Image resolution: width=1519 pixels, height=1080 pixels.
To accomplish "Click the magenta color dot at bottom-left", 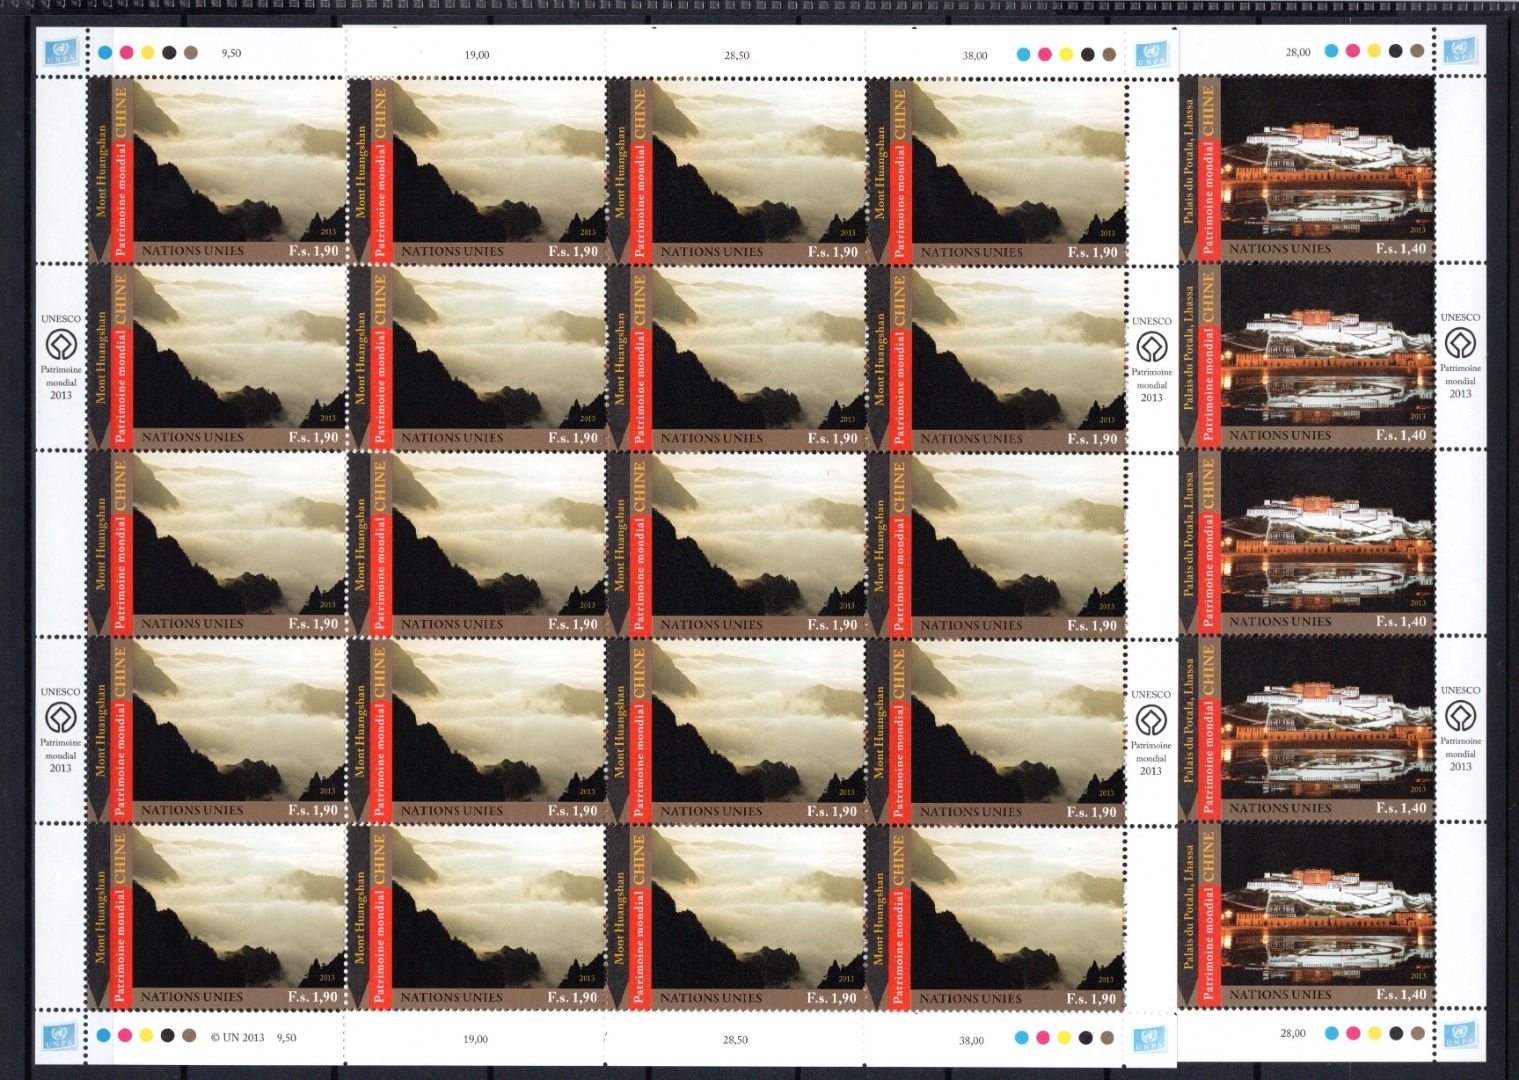I will 124,1036.
